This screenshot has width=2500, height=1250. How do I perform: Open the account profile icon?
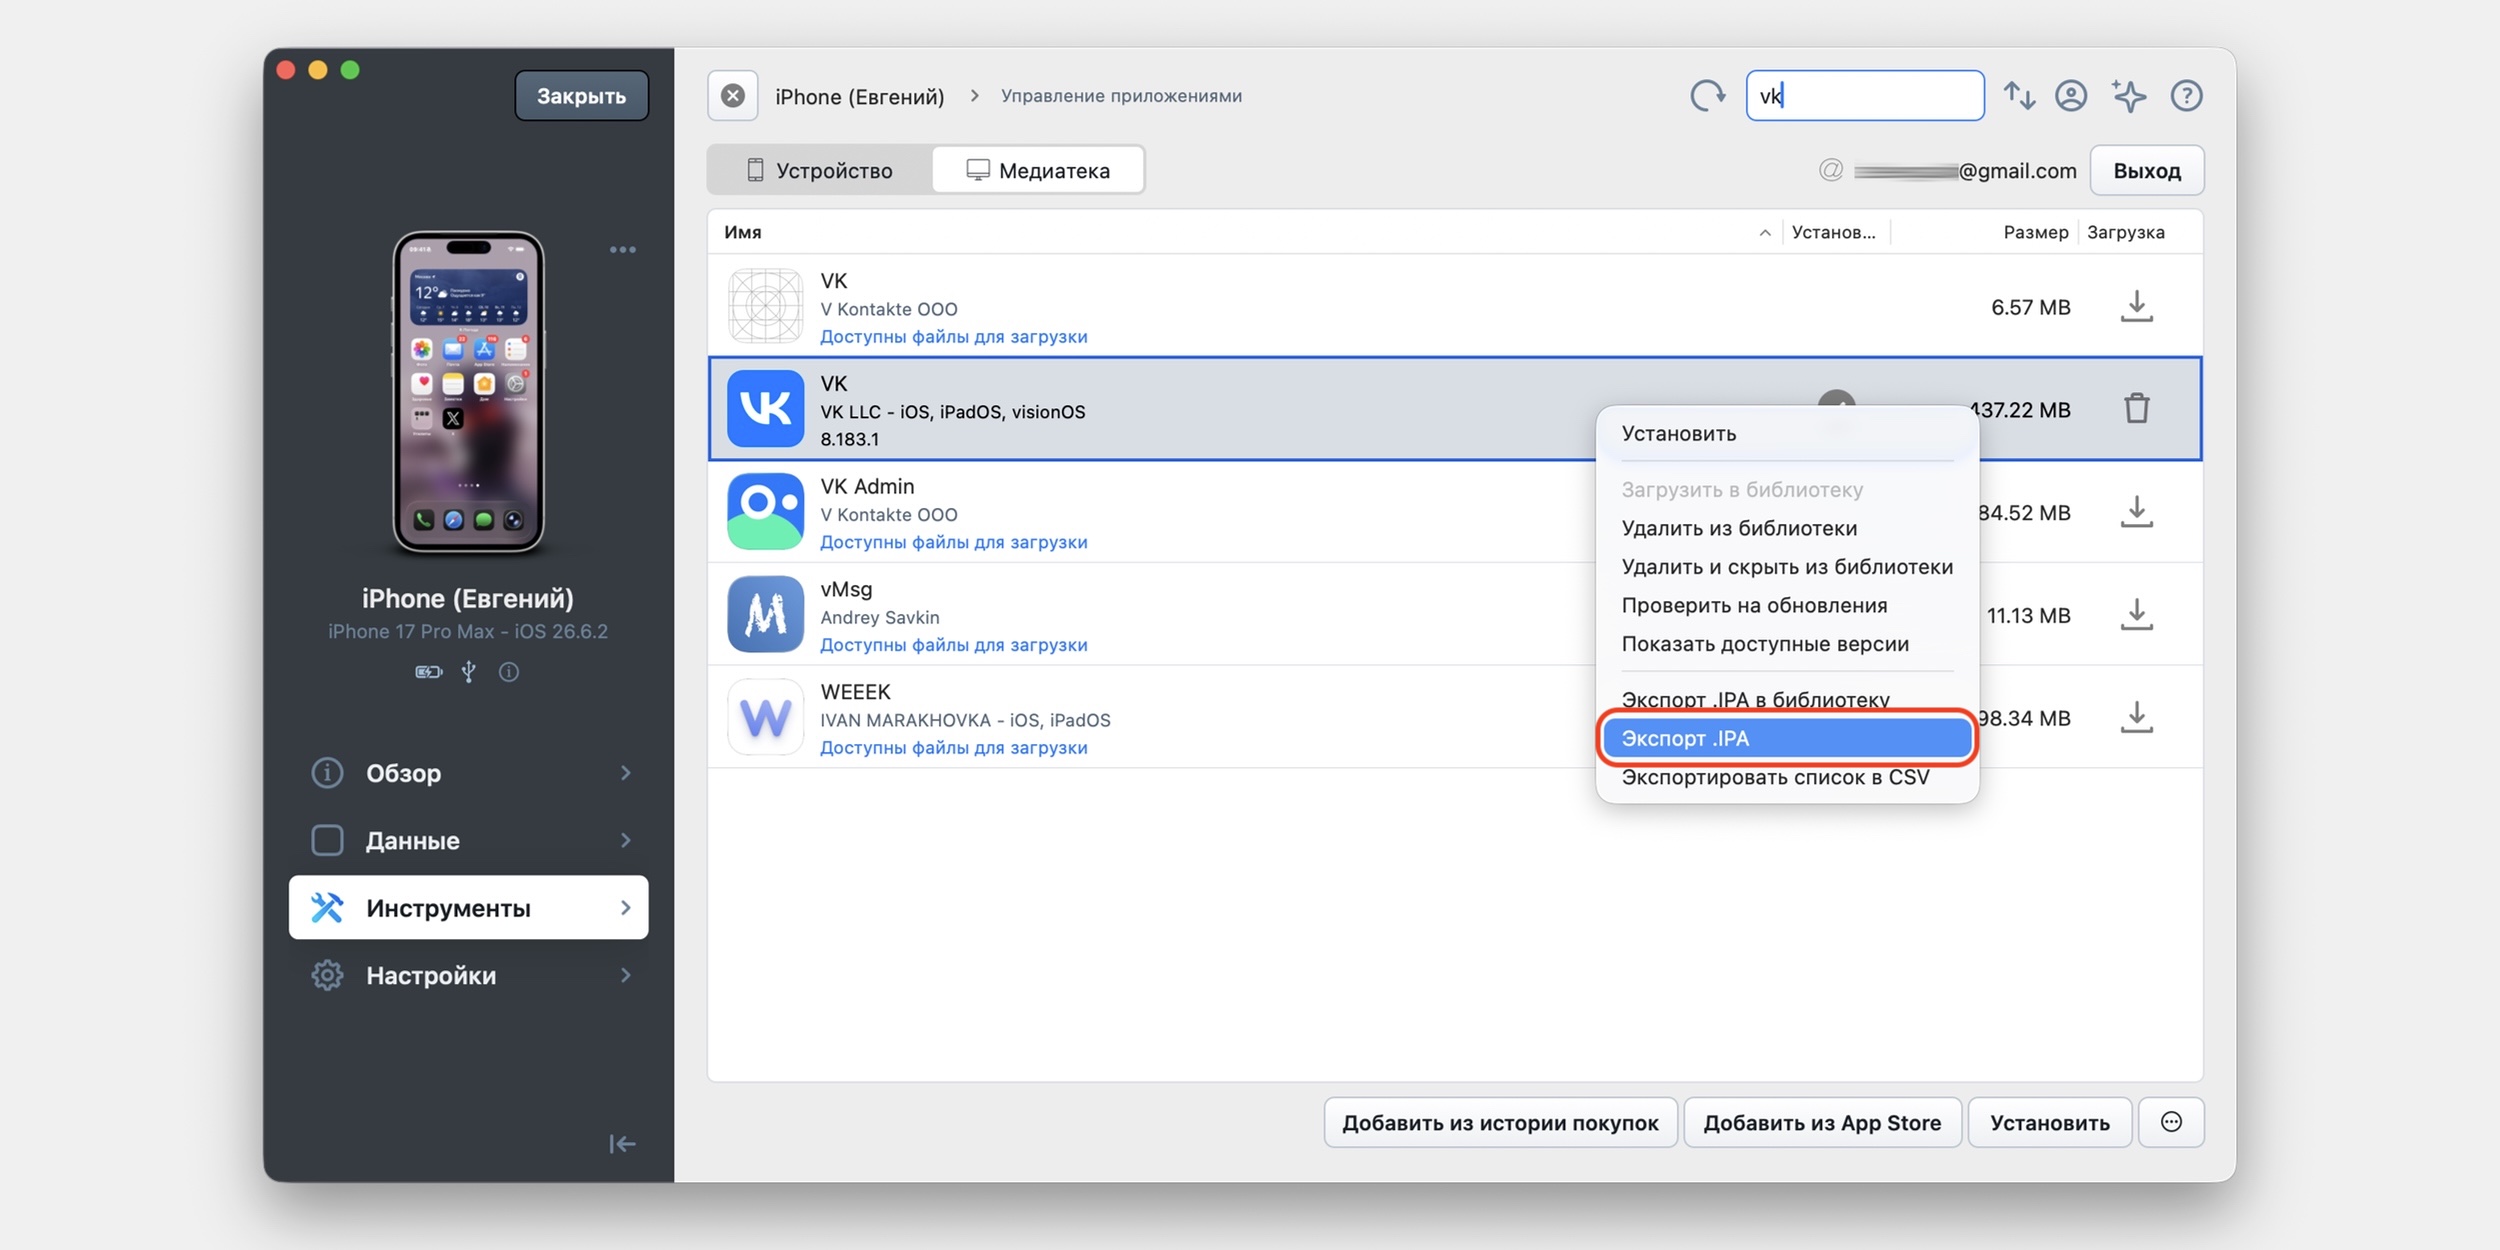pos(2071,96)
